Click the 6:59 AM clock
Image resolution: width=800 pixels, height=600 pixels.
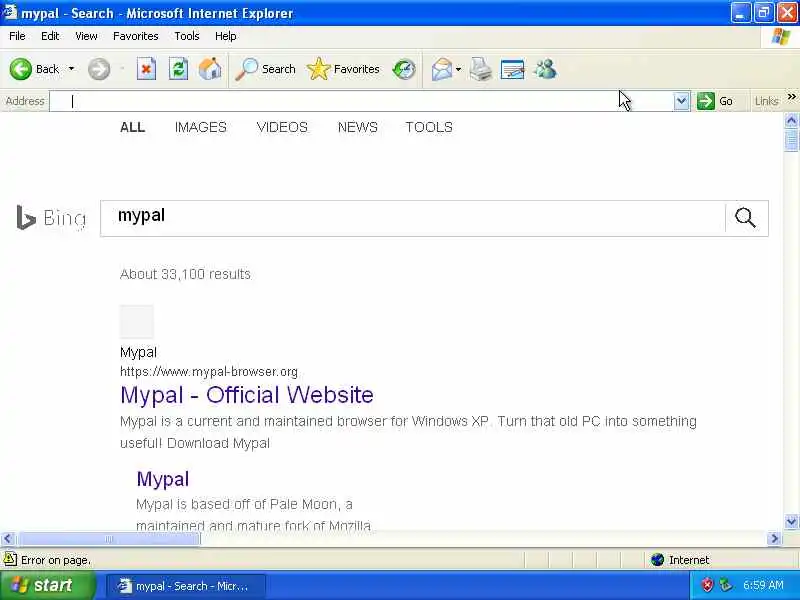tap(763, 585)
